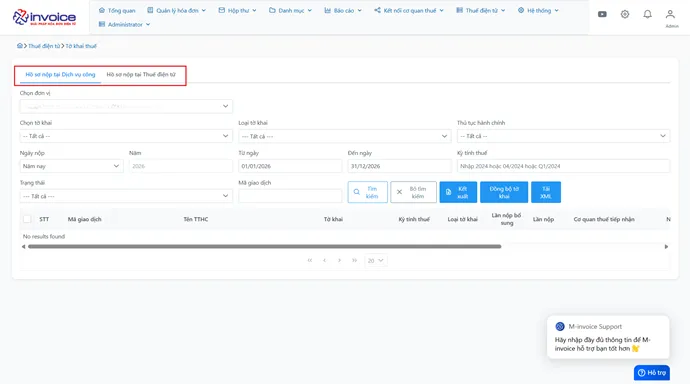This screenshot has height=384, width=690.
Task: Focus the Kỳ tính thuế input field
Action: pos(563,166)
